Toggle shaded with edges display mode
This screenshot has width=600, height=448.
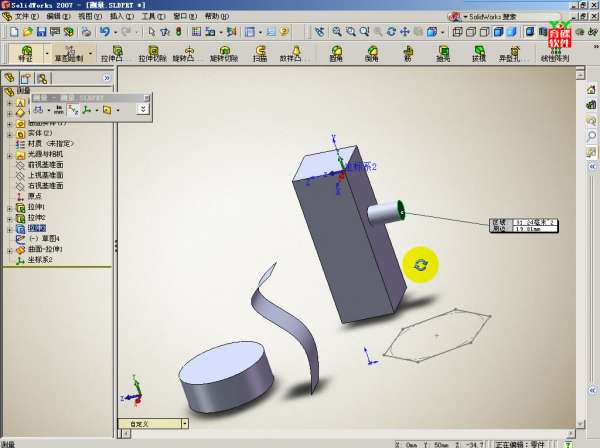pos(497,32)
